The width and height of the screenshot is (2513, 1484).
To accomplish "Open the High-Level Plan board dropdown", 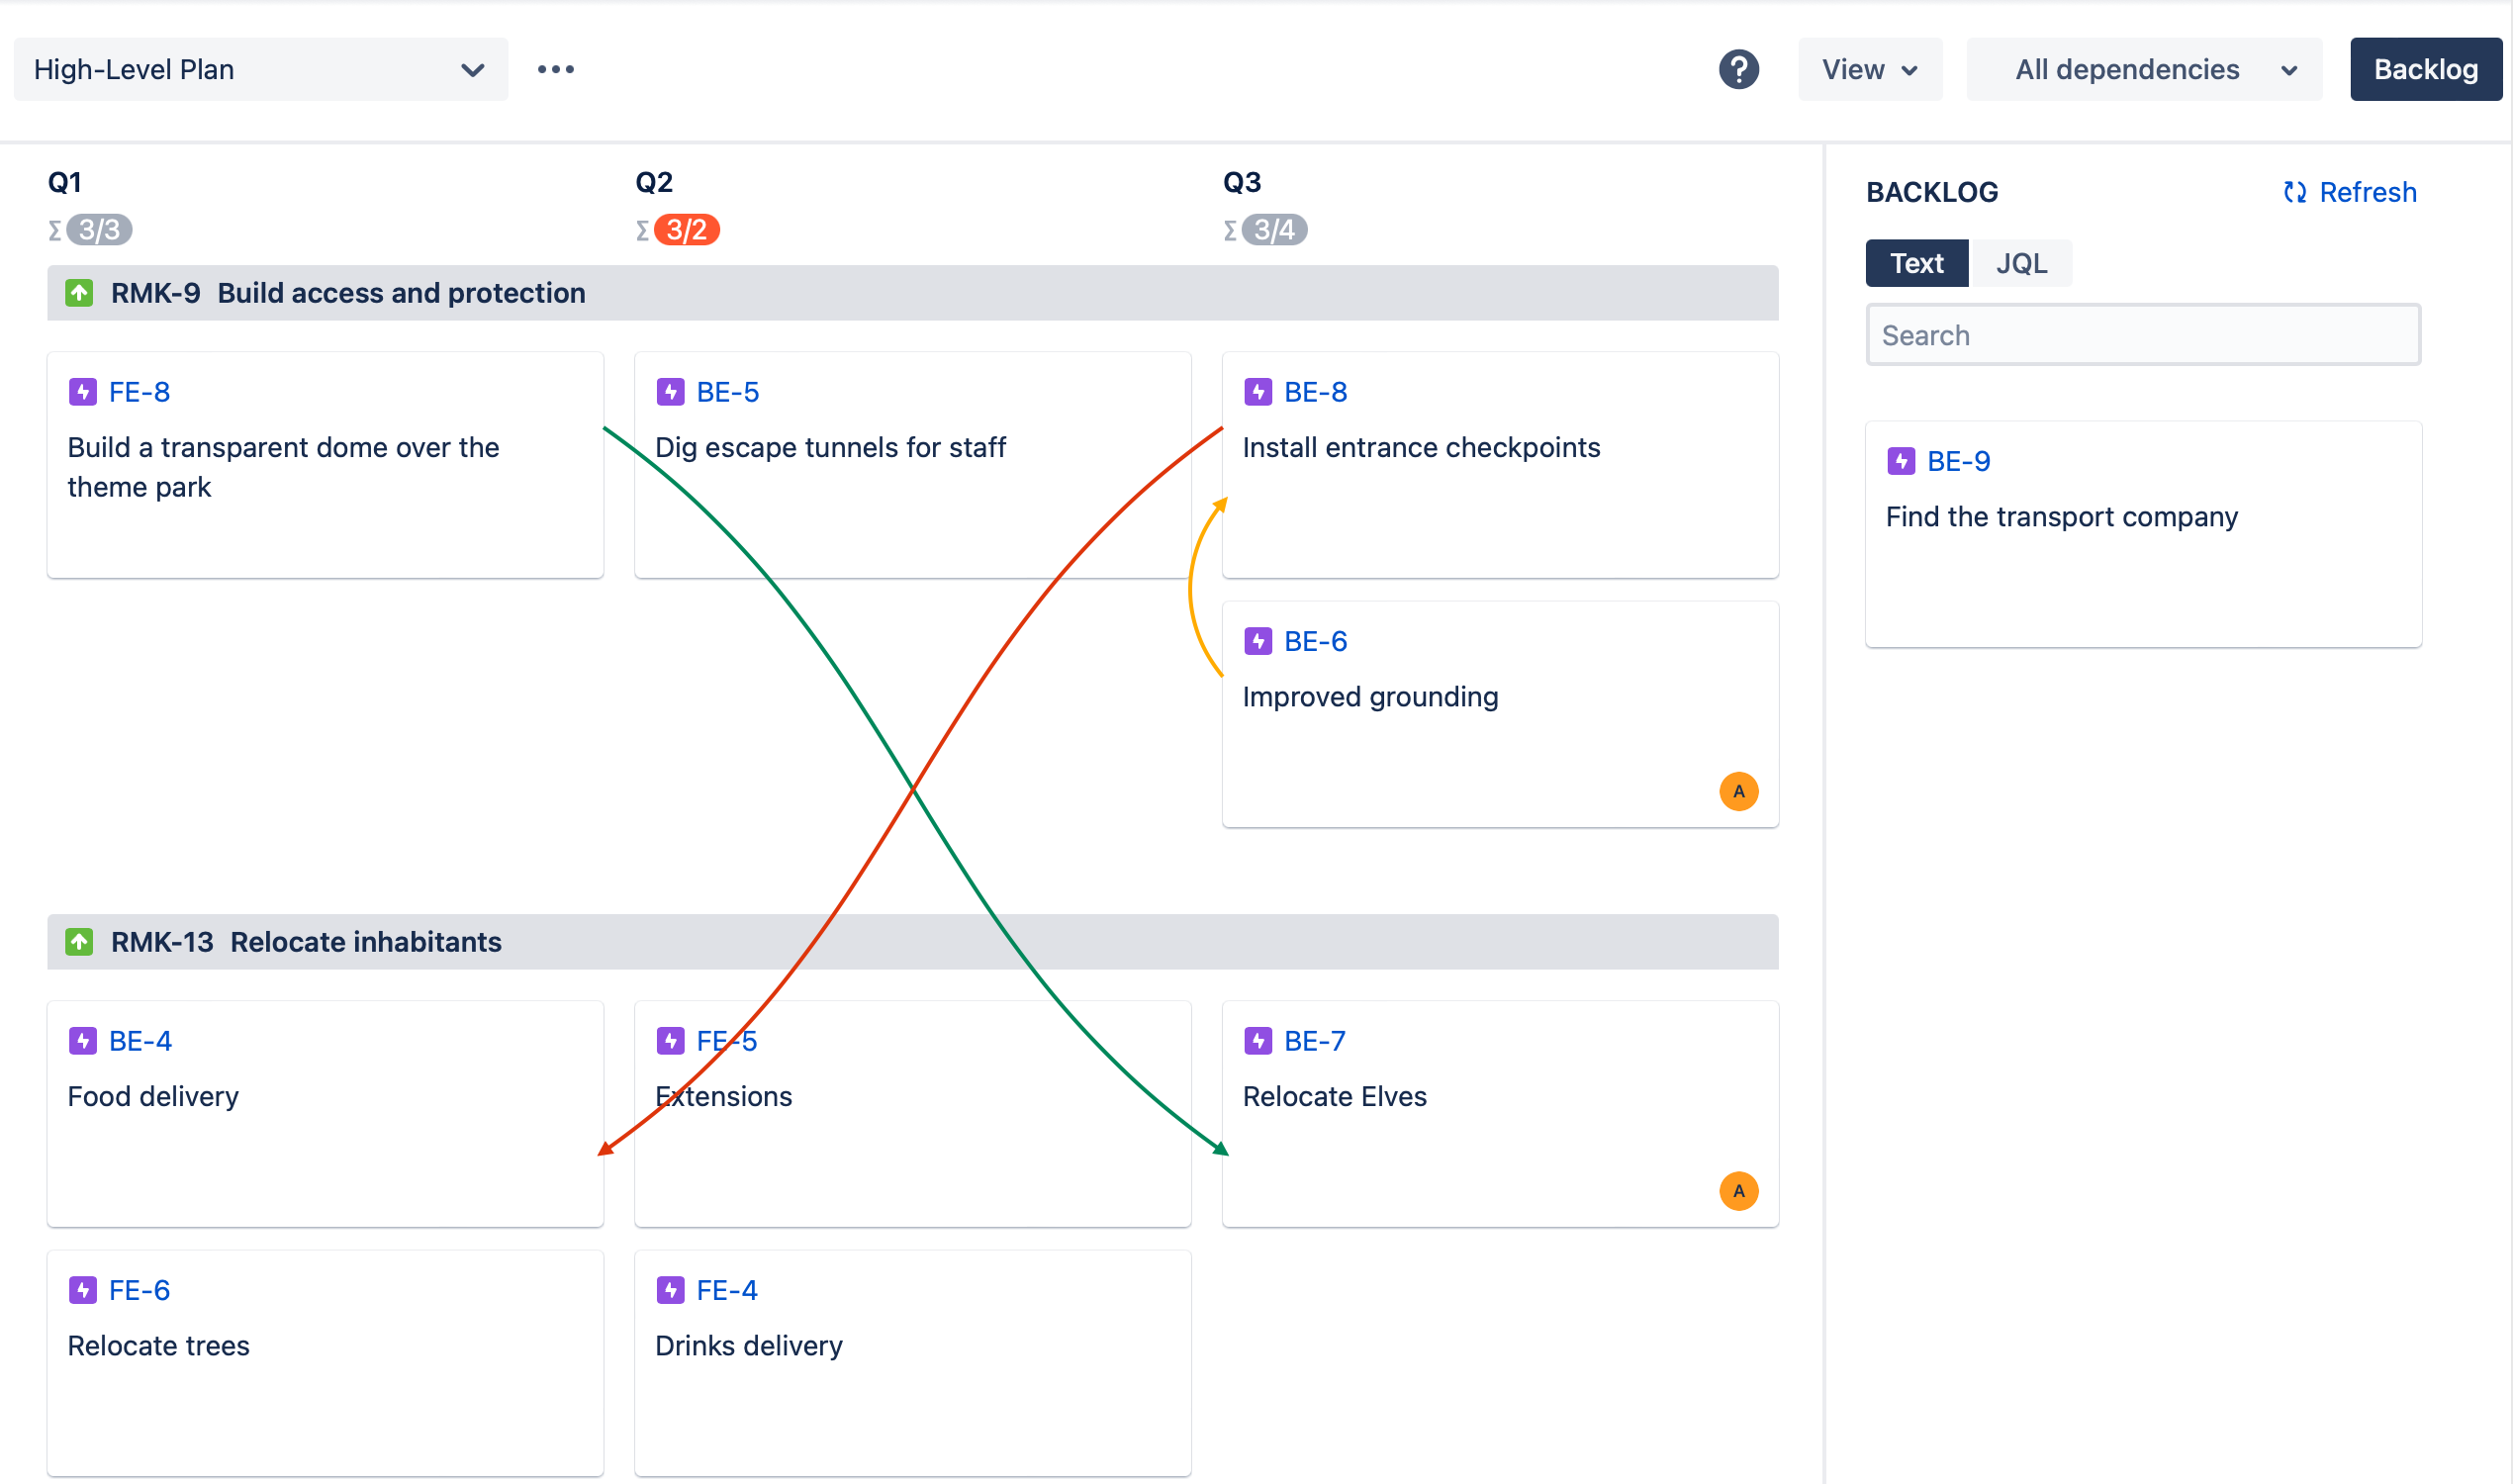I will coord(260,69).
